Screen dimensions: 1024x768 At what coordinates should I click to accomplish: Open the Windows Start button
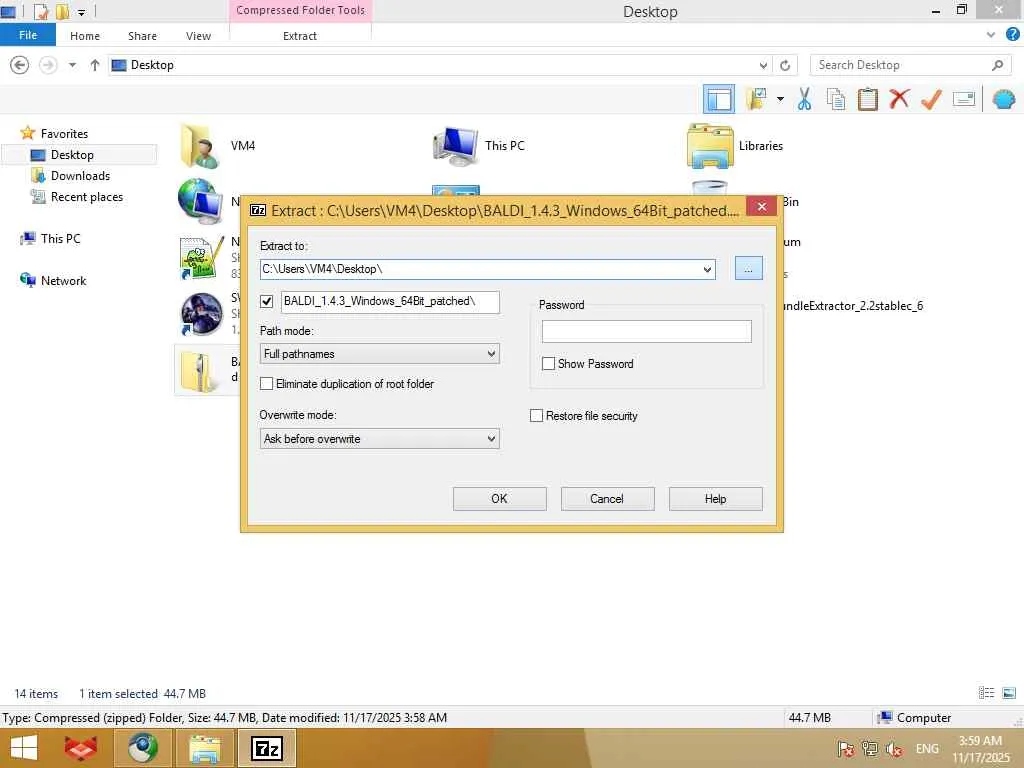click(x=24, y=748)
